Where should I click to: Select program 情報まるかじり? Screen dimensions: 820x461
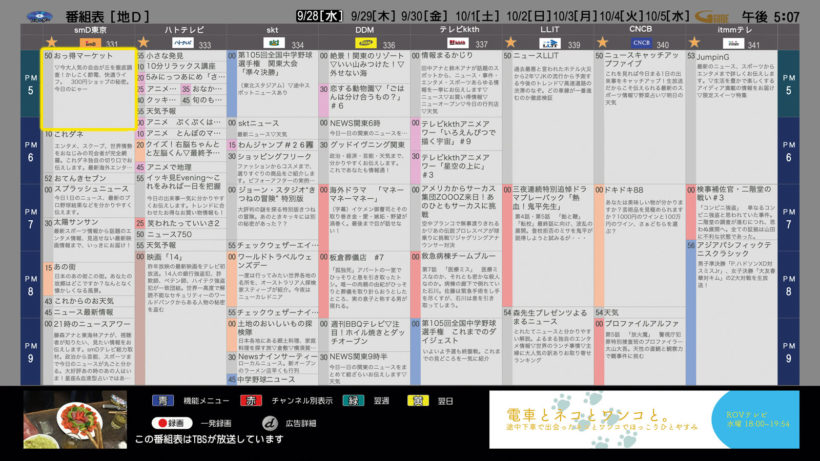pos(456,84)
